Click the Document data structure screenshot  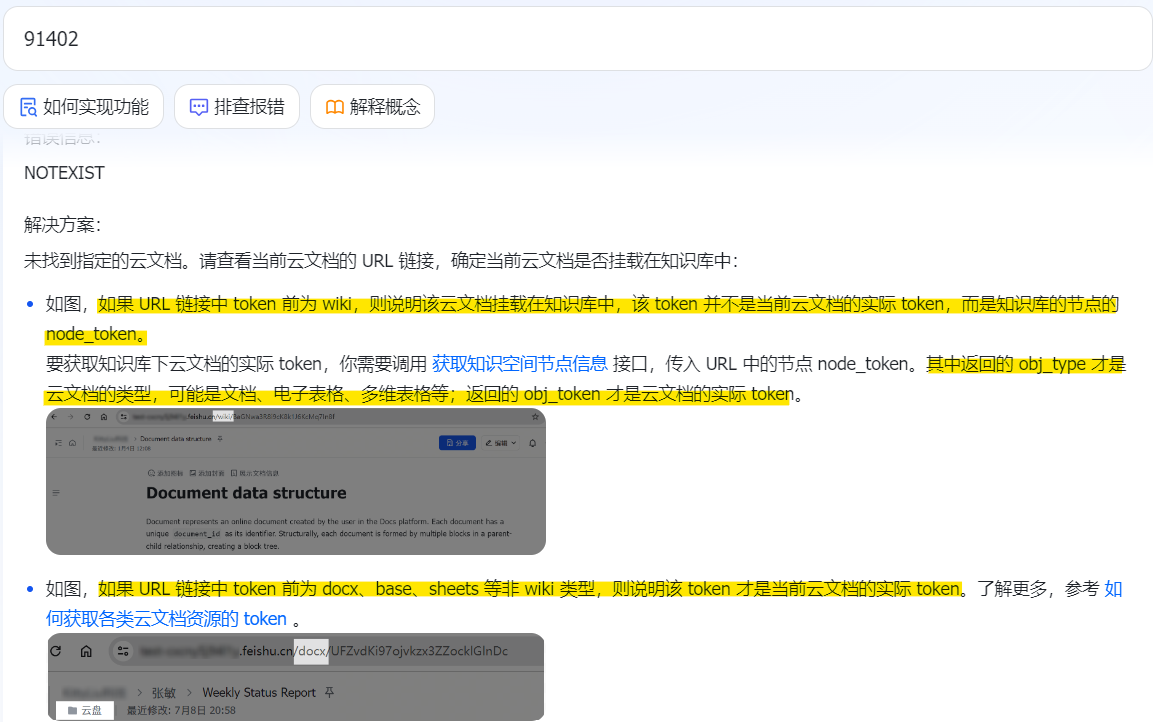click(x=296, y=500)
